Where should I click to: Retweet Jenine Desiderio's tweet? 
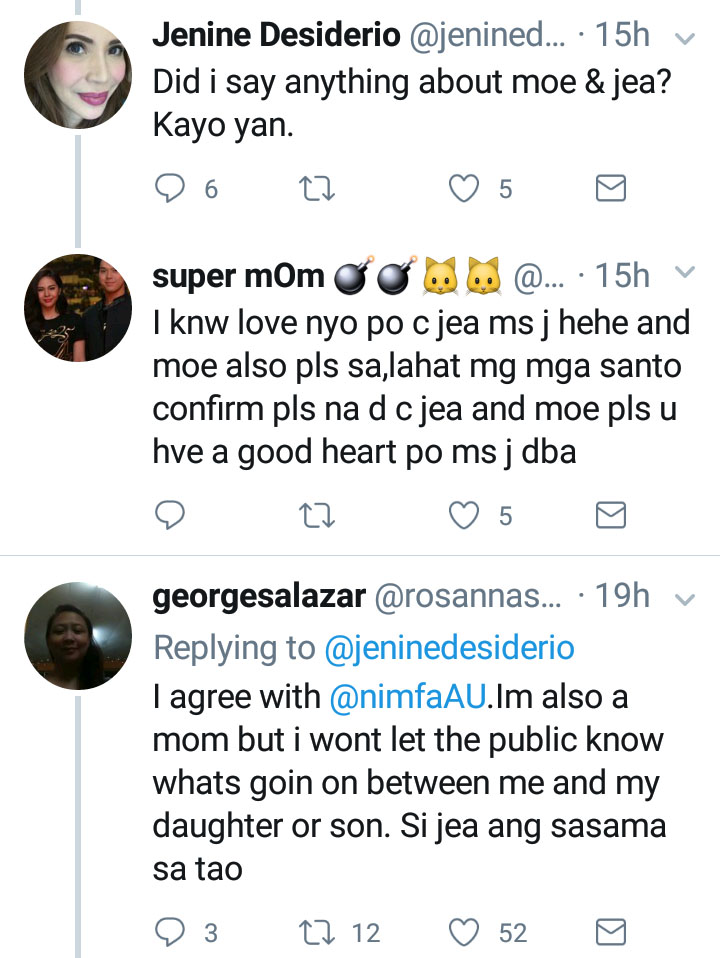[x=318, y=188]
